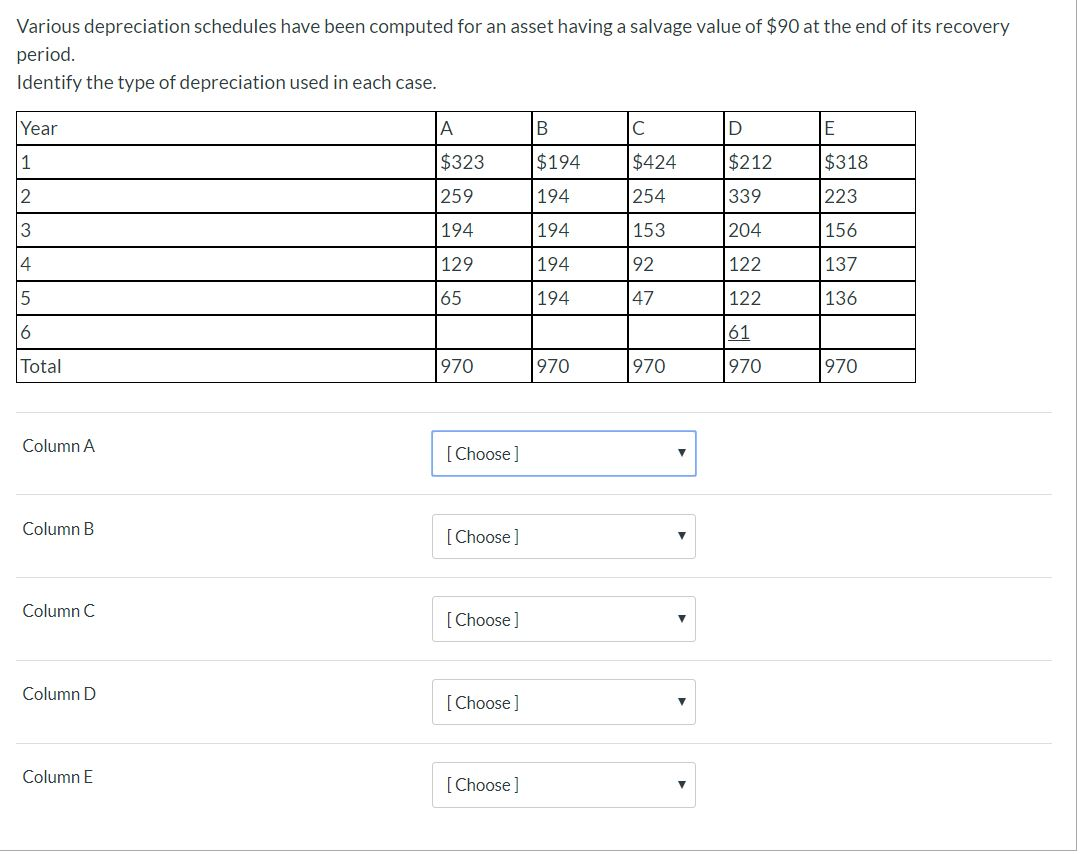This screenshot has width=1090, height=854.
Task: Open the Column A answer dropdown
Action: [563, 453]
